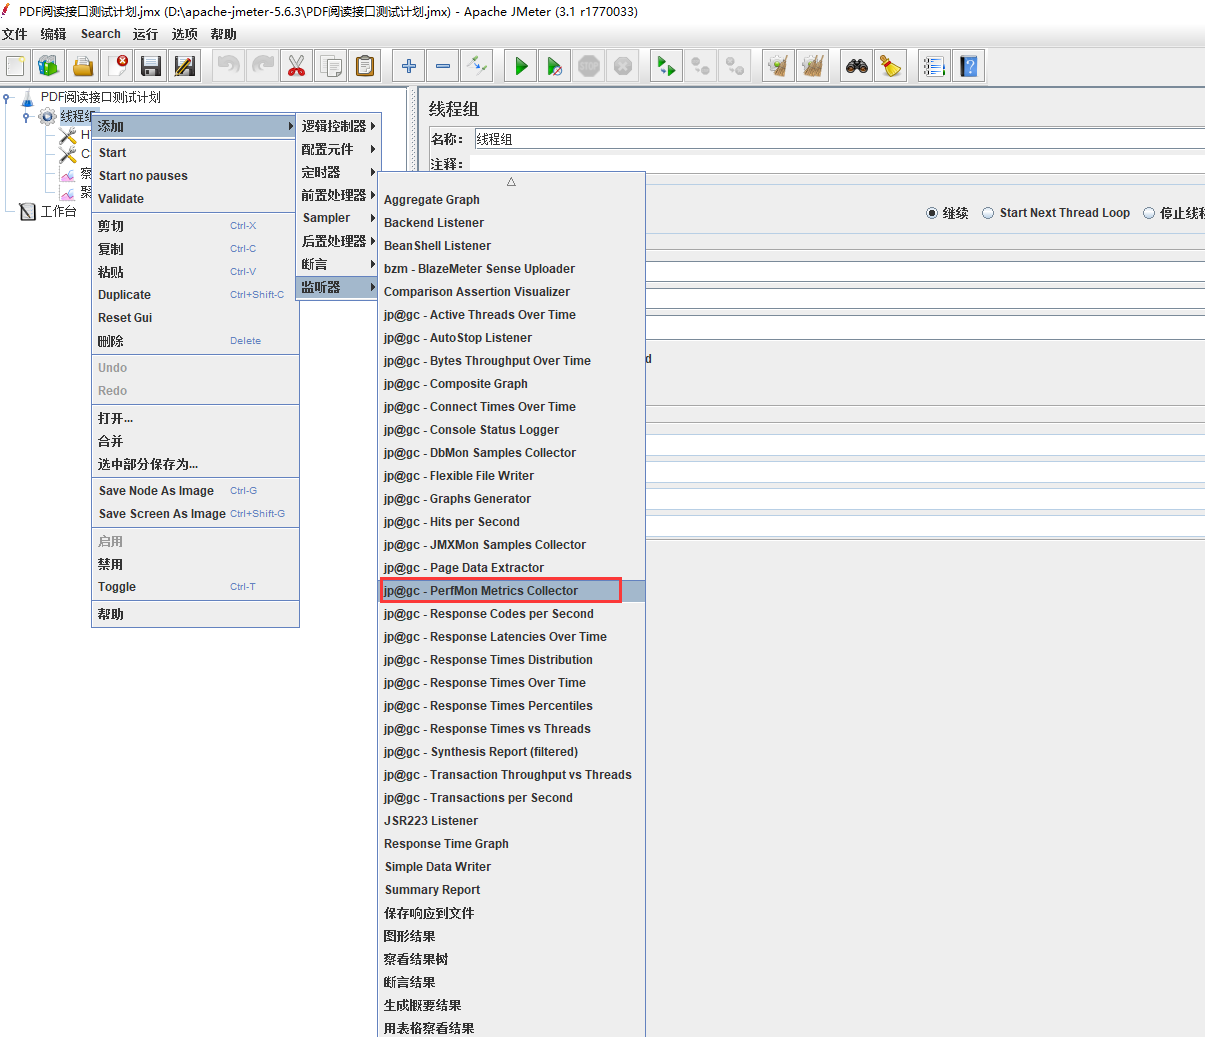
Task: Expand the Sampler submenu
Action: [338, 218]
